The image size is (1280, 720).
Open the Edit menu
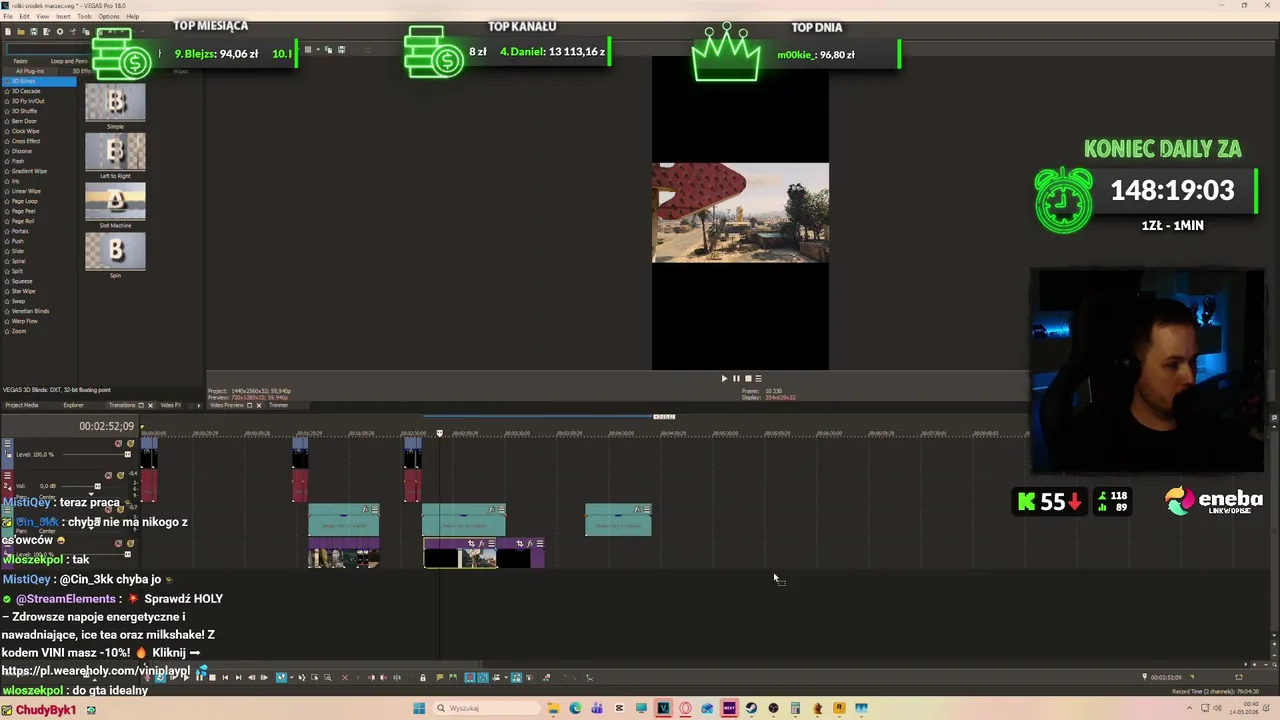point(24,16)
